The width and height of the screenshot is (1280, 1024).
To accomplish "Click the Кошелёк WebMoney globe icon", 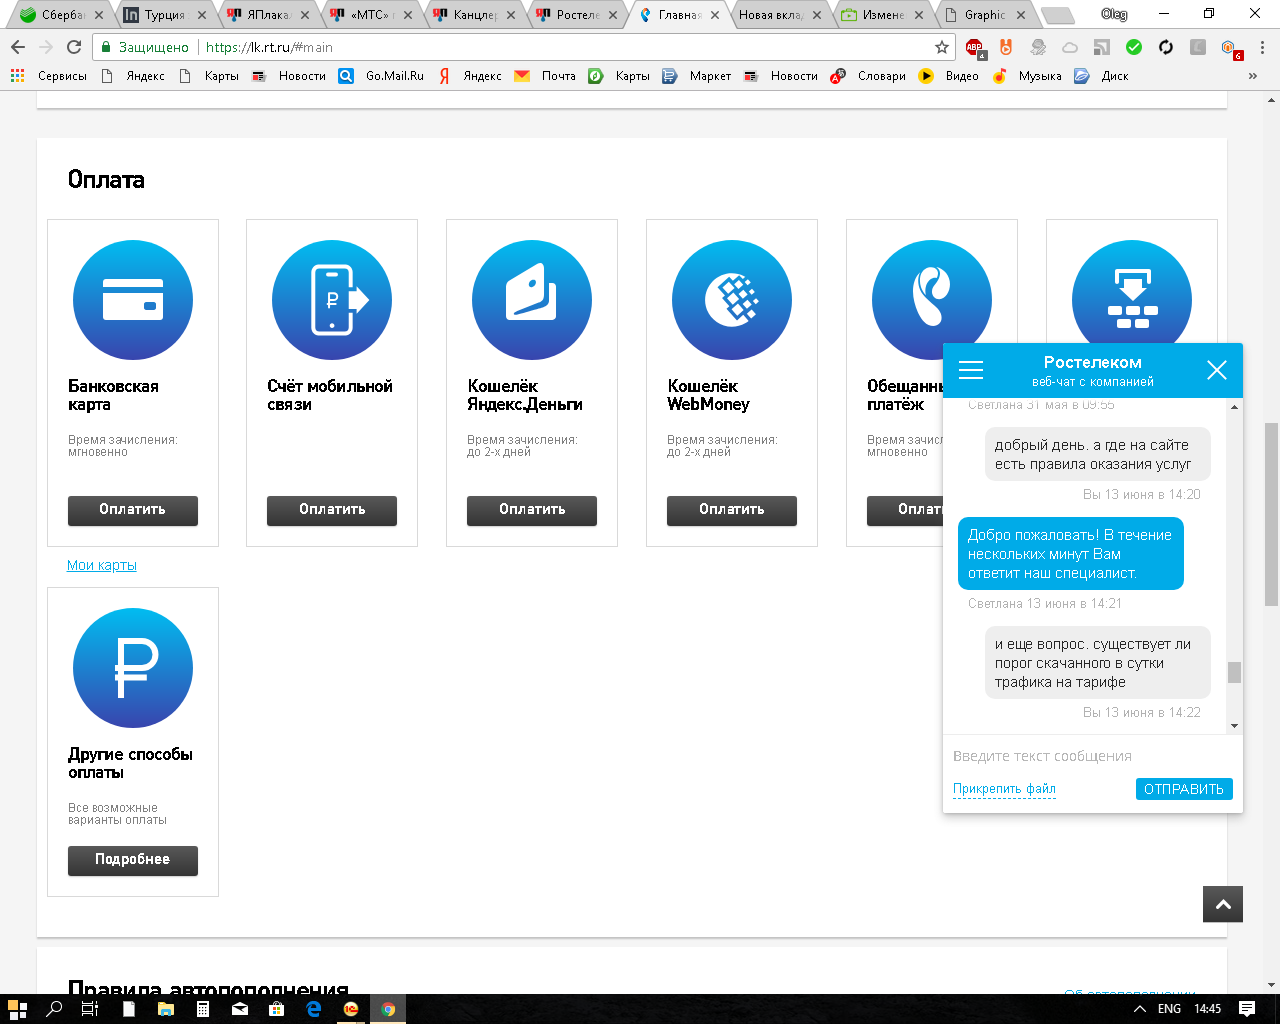I will (732, 300).
